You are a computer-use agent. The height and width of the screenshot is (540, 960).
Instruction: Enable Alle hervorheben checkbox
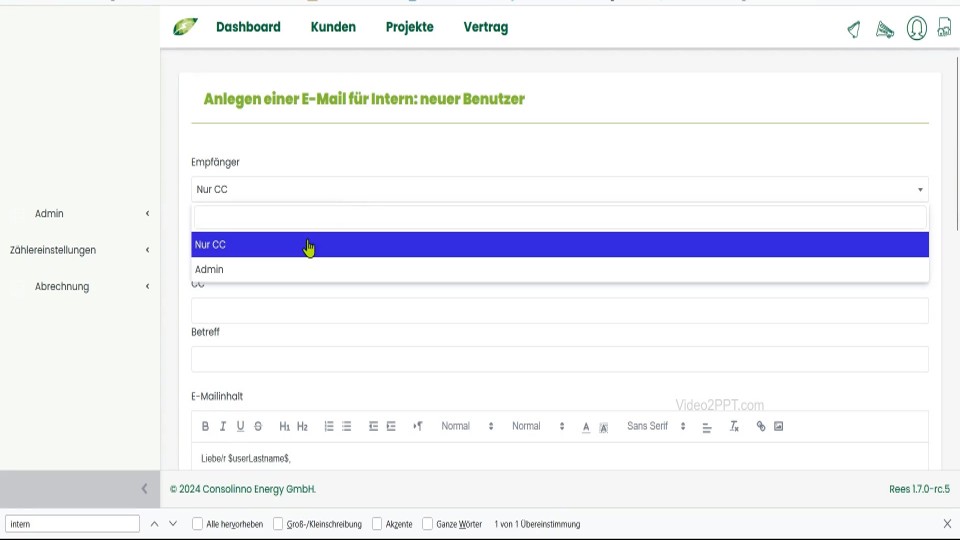pos(197,524)
